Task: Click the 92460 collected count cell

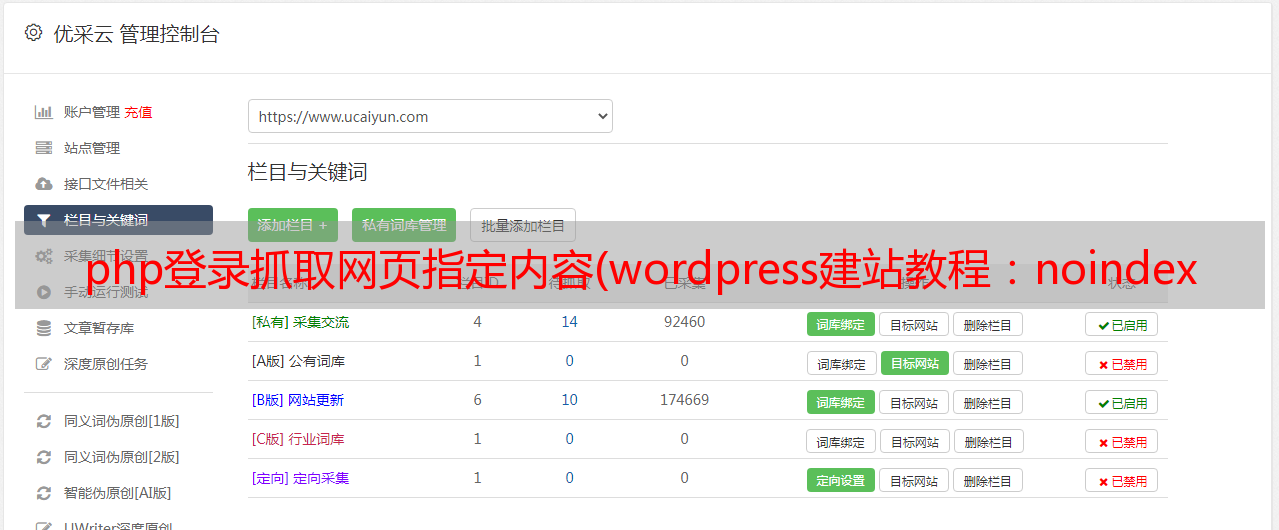Action: [684, 322]
